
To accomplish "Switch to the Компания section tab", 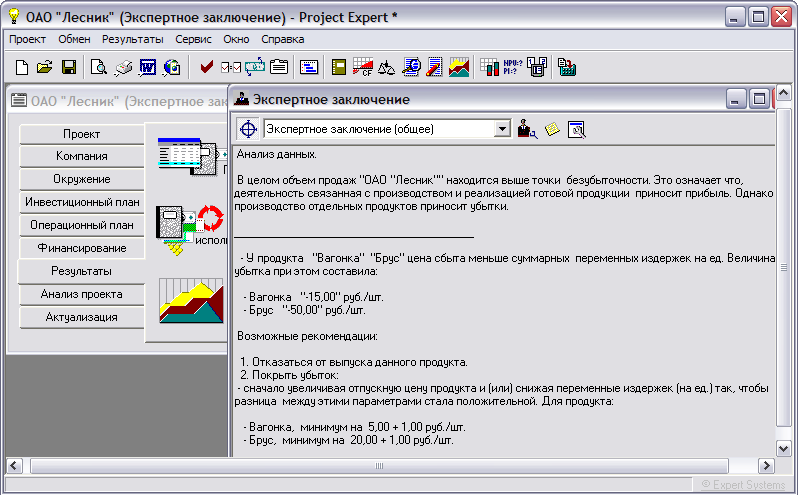I will click(81, 156).
